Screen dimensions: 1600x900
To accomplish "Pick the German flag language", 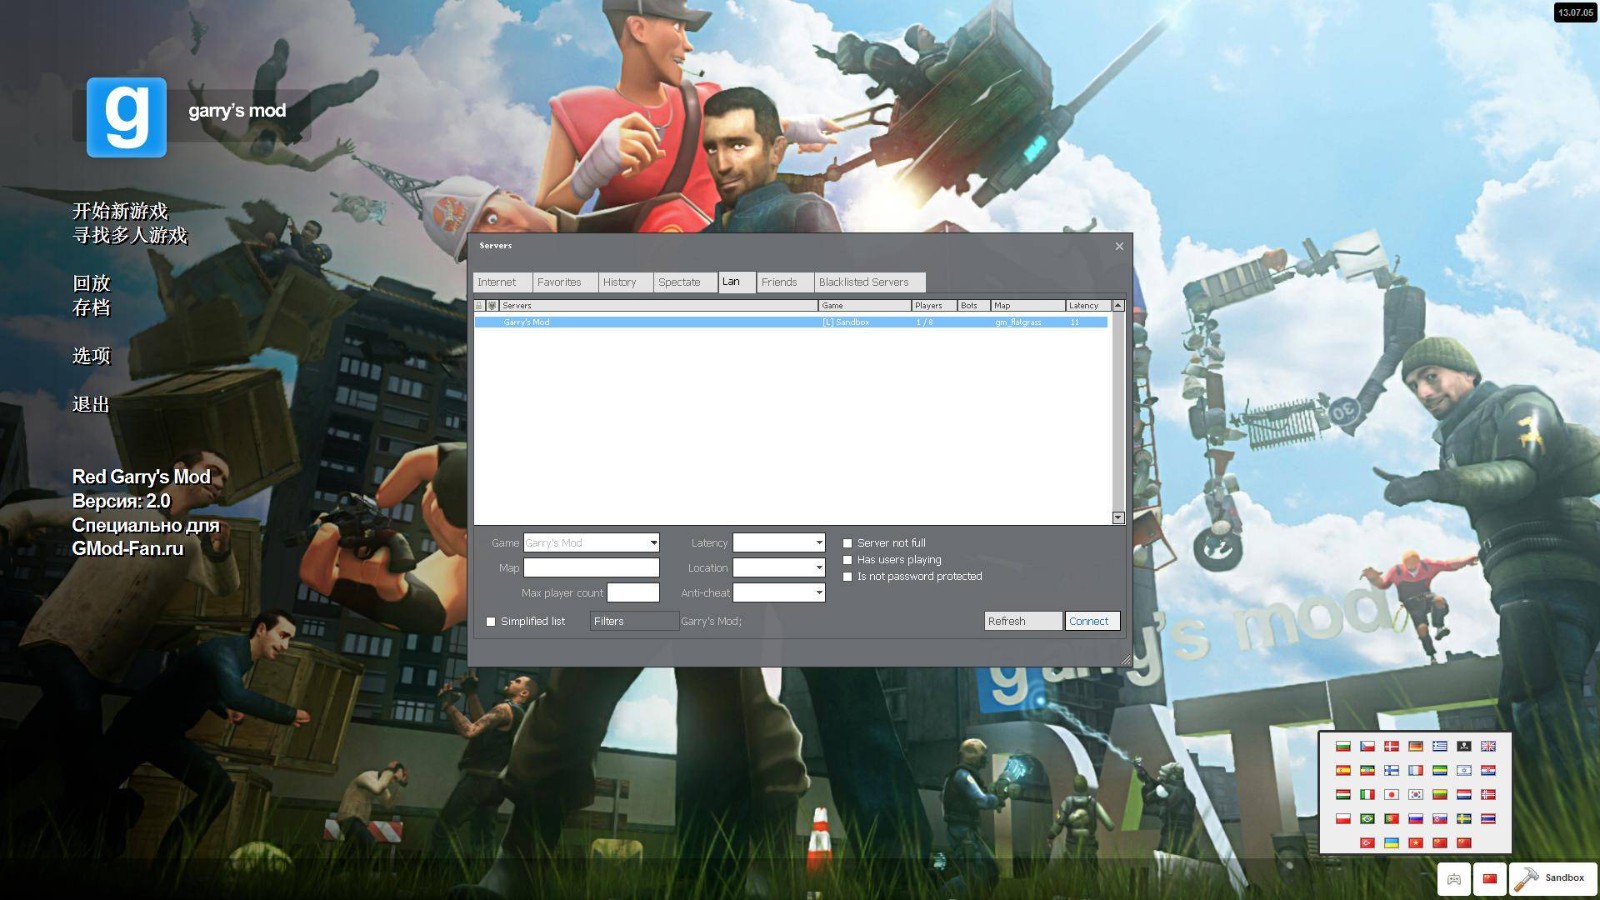I will coord(1416,746).
